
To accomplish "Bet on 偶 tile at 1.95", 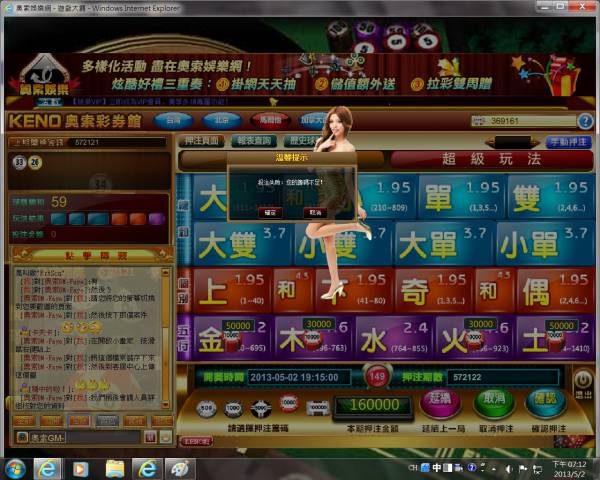I will [556, 291].
